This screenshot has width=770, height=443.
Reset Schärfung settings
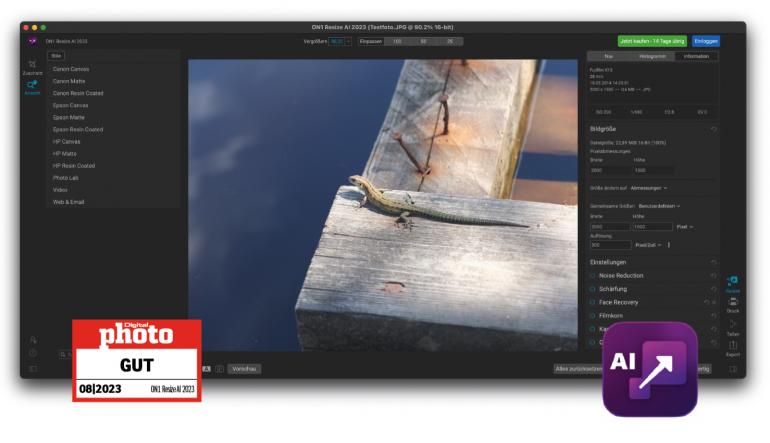click(714, 289)
